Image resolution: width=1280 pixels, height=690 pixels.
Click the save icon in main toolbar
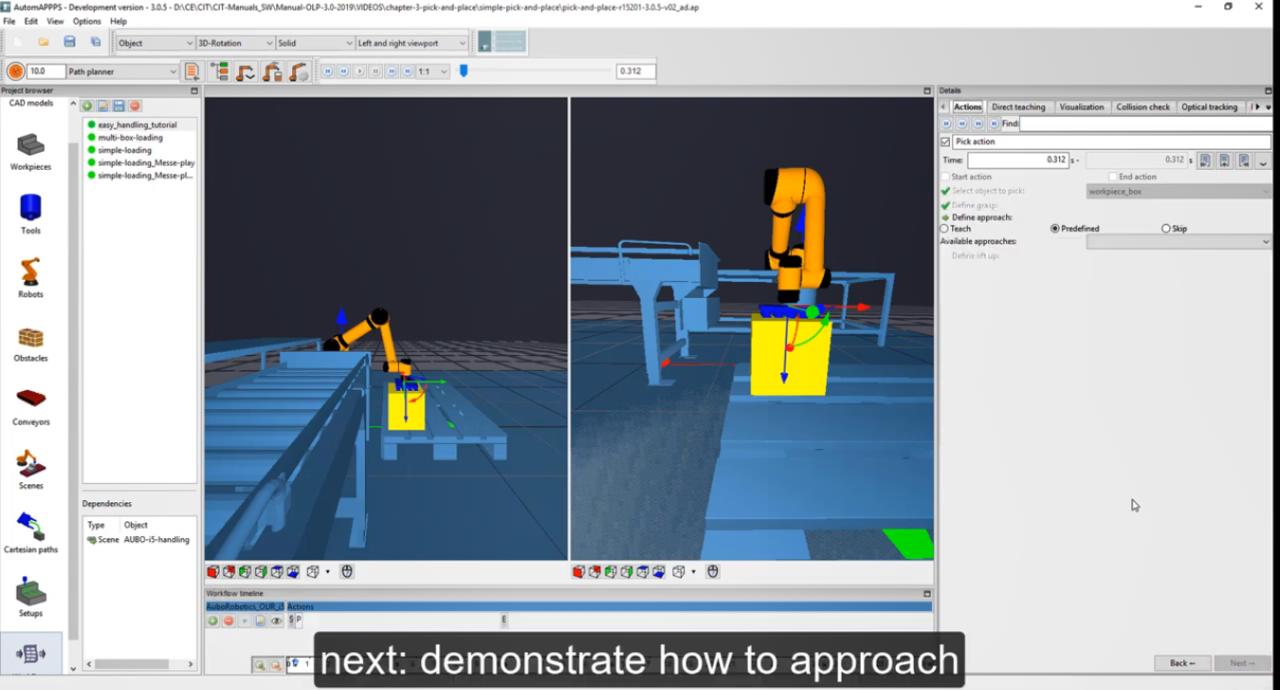pos(69,42)
